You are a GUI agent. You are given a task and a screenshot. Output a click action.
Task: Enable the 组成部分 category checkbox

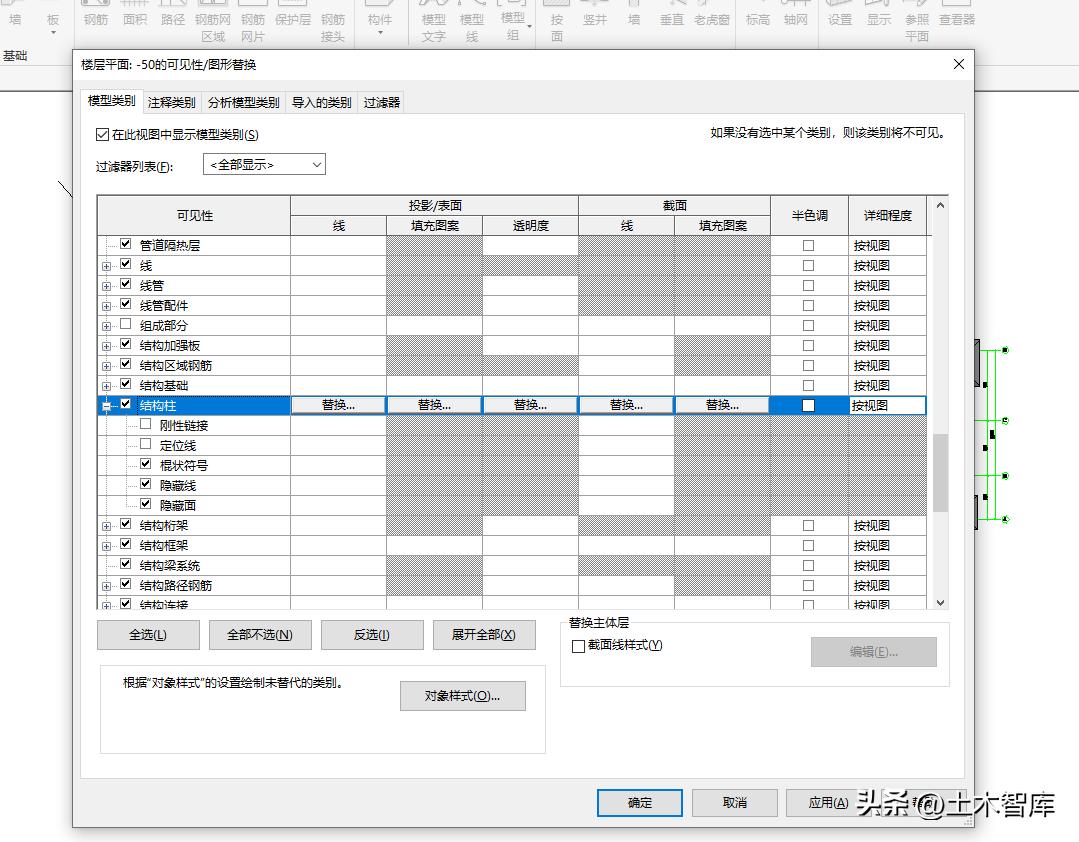pos(124,324)
